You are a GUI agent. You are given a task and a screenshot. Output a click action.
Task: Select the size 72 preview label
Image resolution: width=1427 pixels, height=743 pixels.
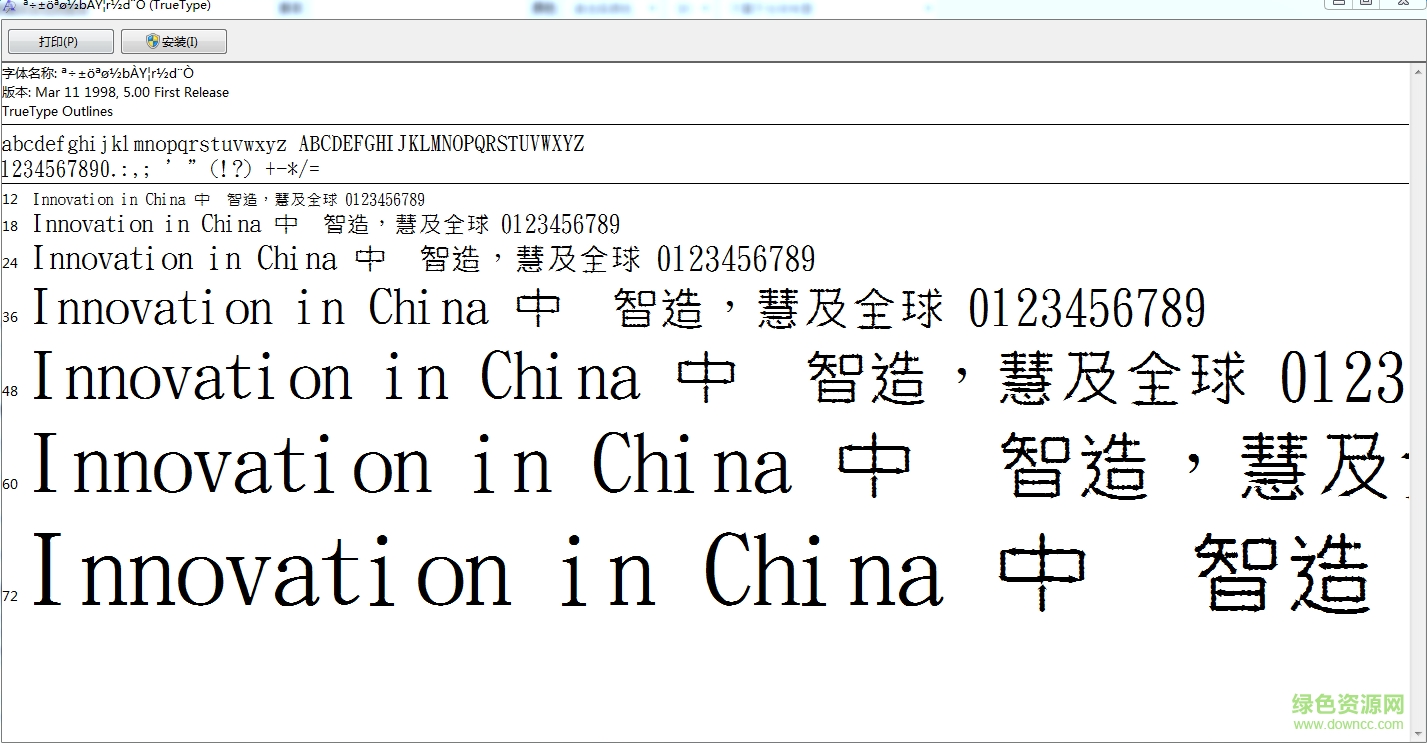coord(10,595)
